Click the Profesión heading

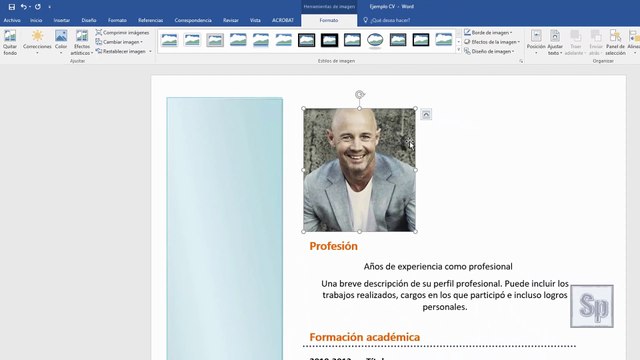[x=333, y=246]
